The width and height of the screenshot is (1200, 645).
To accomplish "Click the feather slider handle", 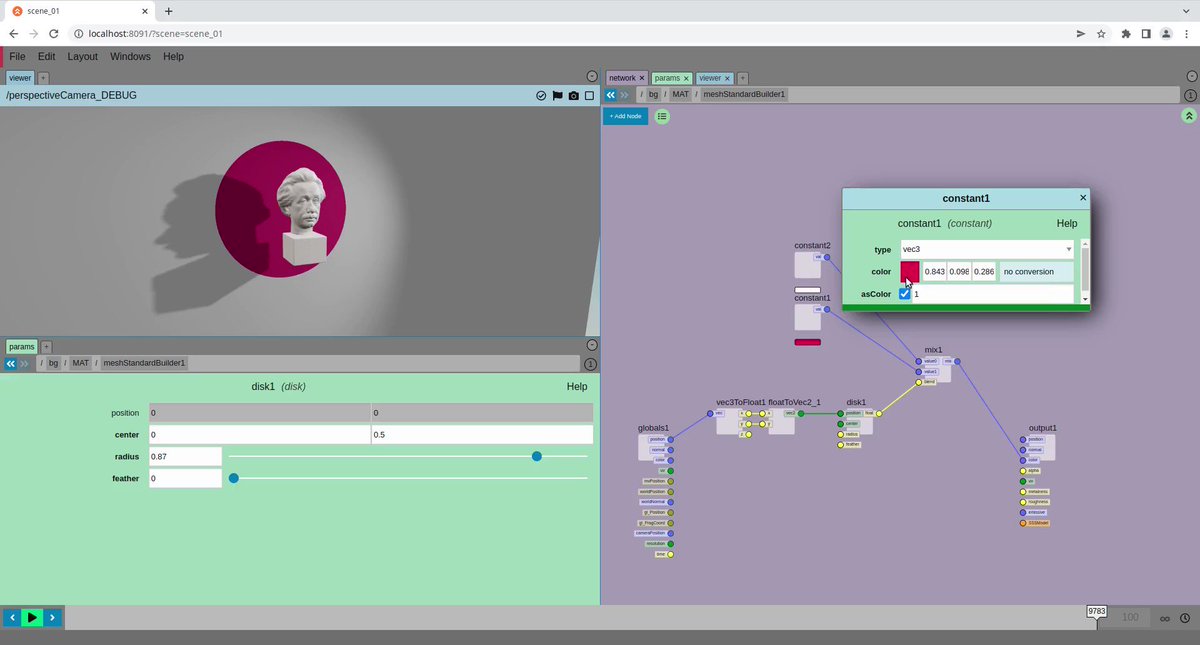I will (234, 478).
